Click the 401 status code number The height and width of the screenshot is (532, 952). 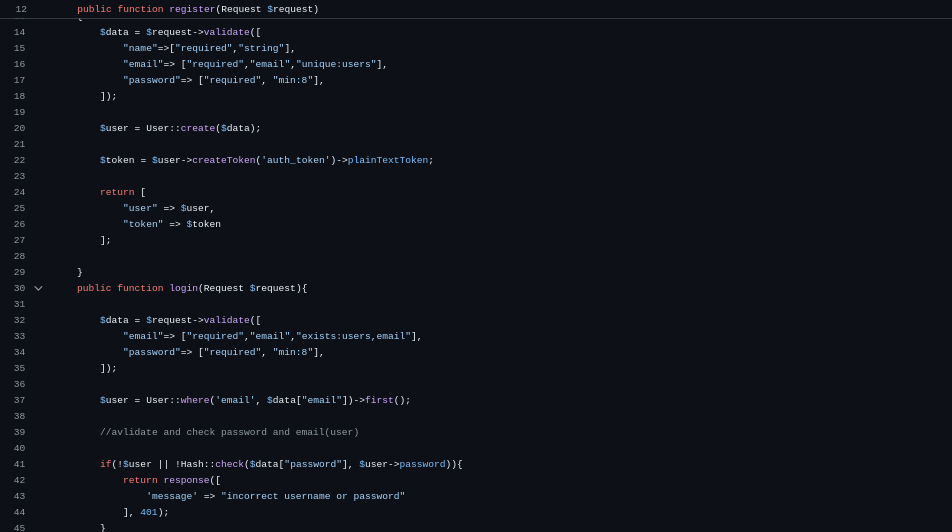[x=148, y=512]
